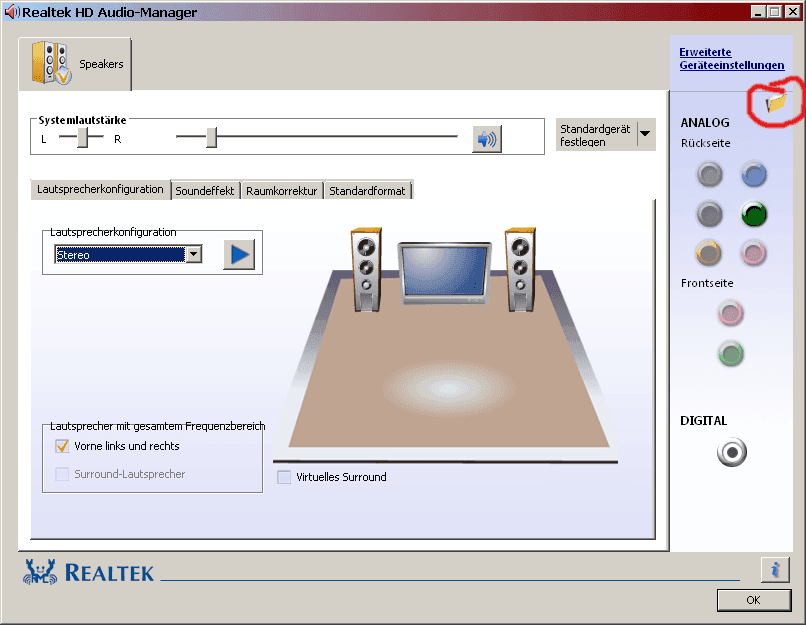
Task: Play the speaker test sound
Action: pyautogui.click(x=239, y=254)
